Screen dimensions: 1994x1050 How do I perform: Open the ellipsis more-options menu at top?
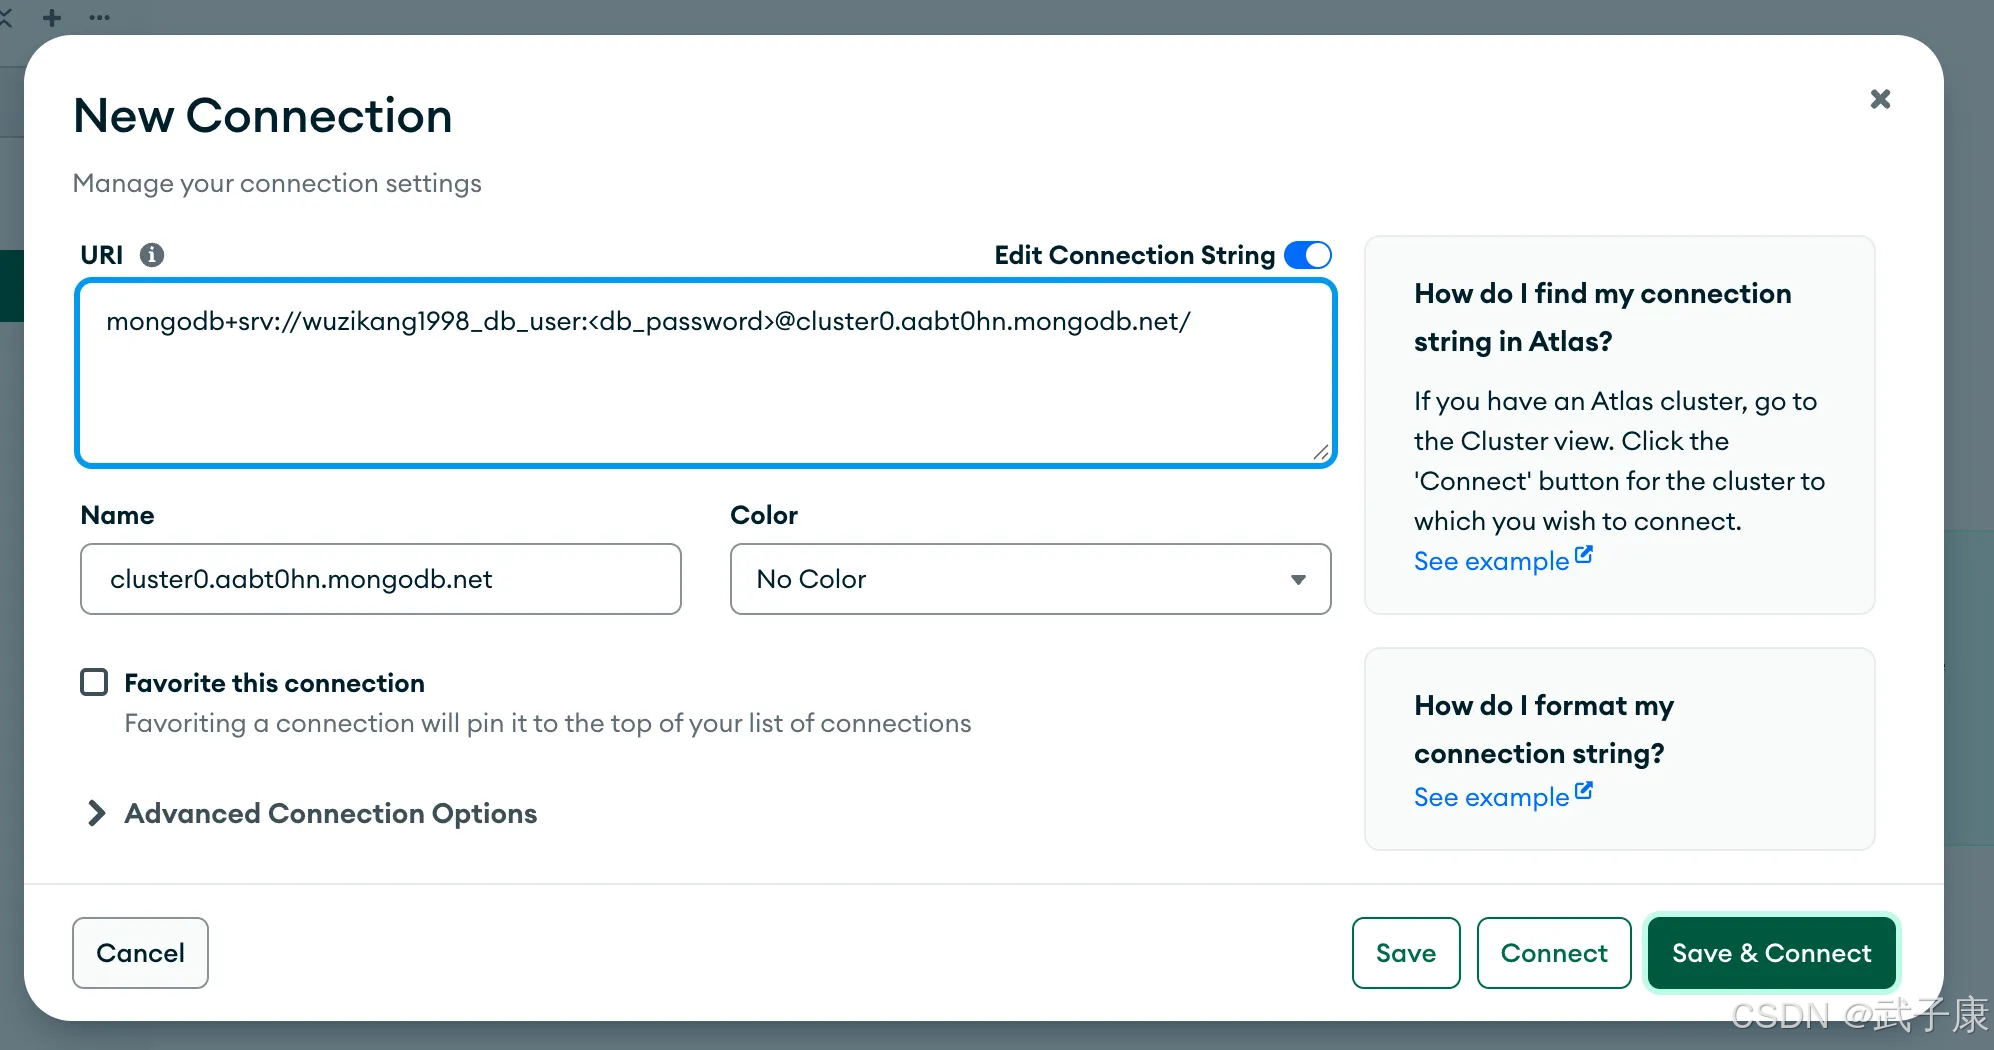click(x=99, y=17)
